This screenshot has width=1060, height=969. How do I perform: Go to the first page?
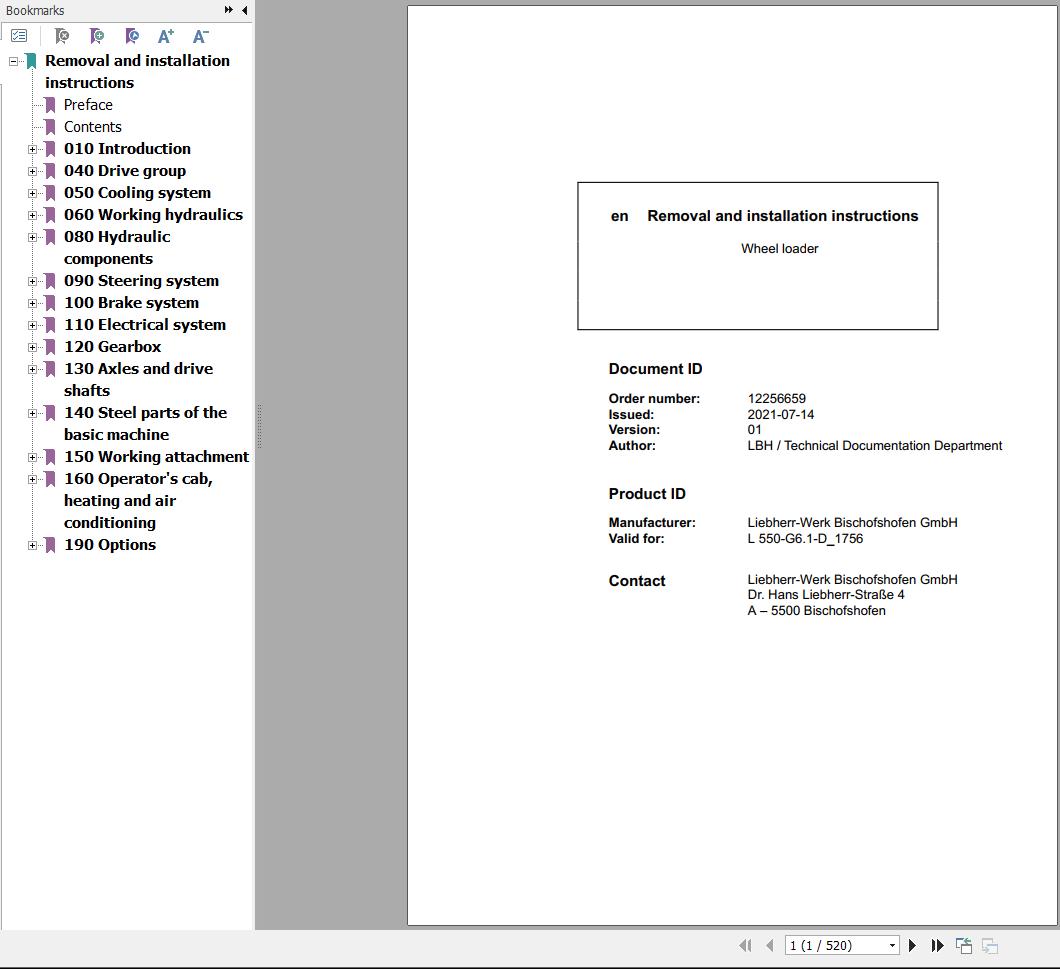coord(745,945)
